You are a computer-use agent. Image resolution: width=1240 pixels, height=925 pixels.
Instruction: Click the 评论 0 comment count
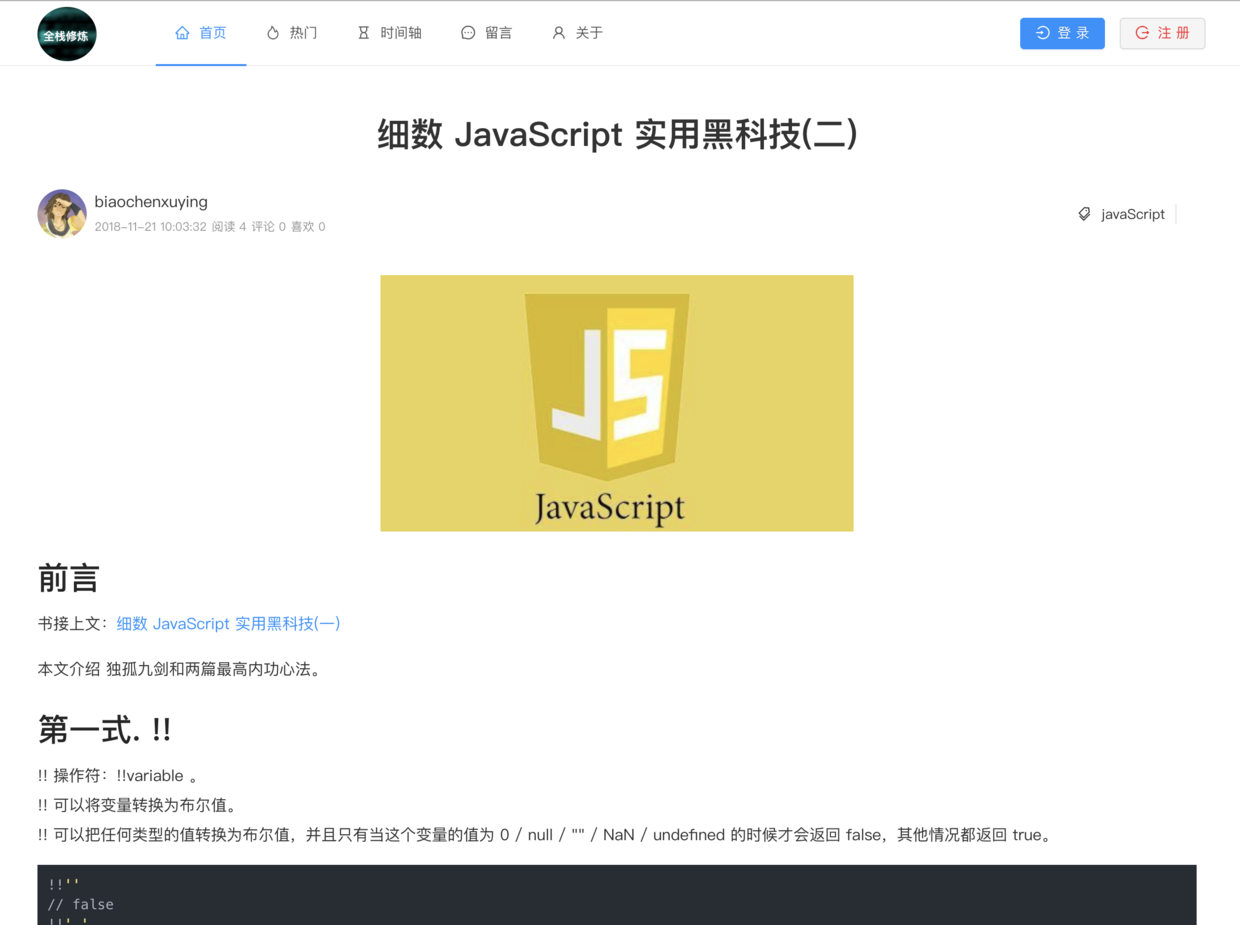point(268,227)
